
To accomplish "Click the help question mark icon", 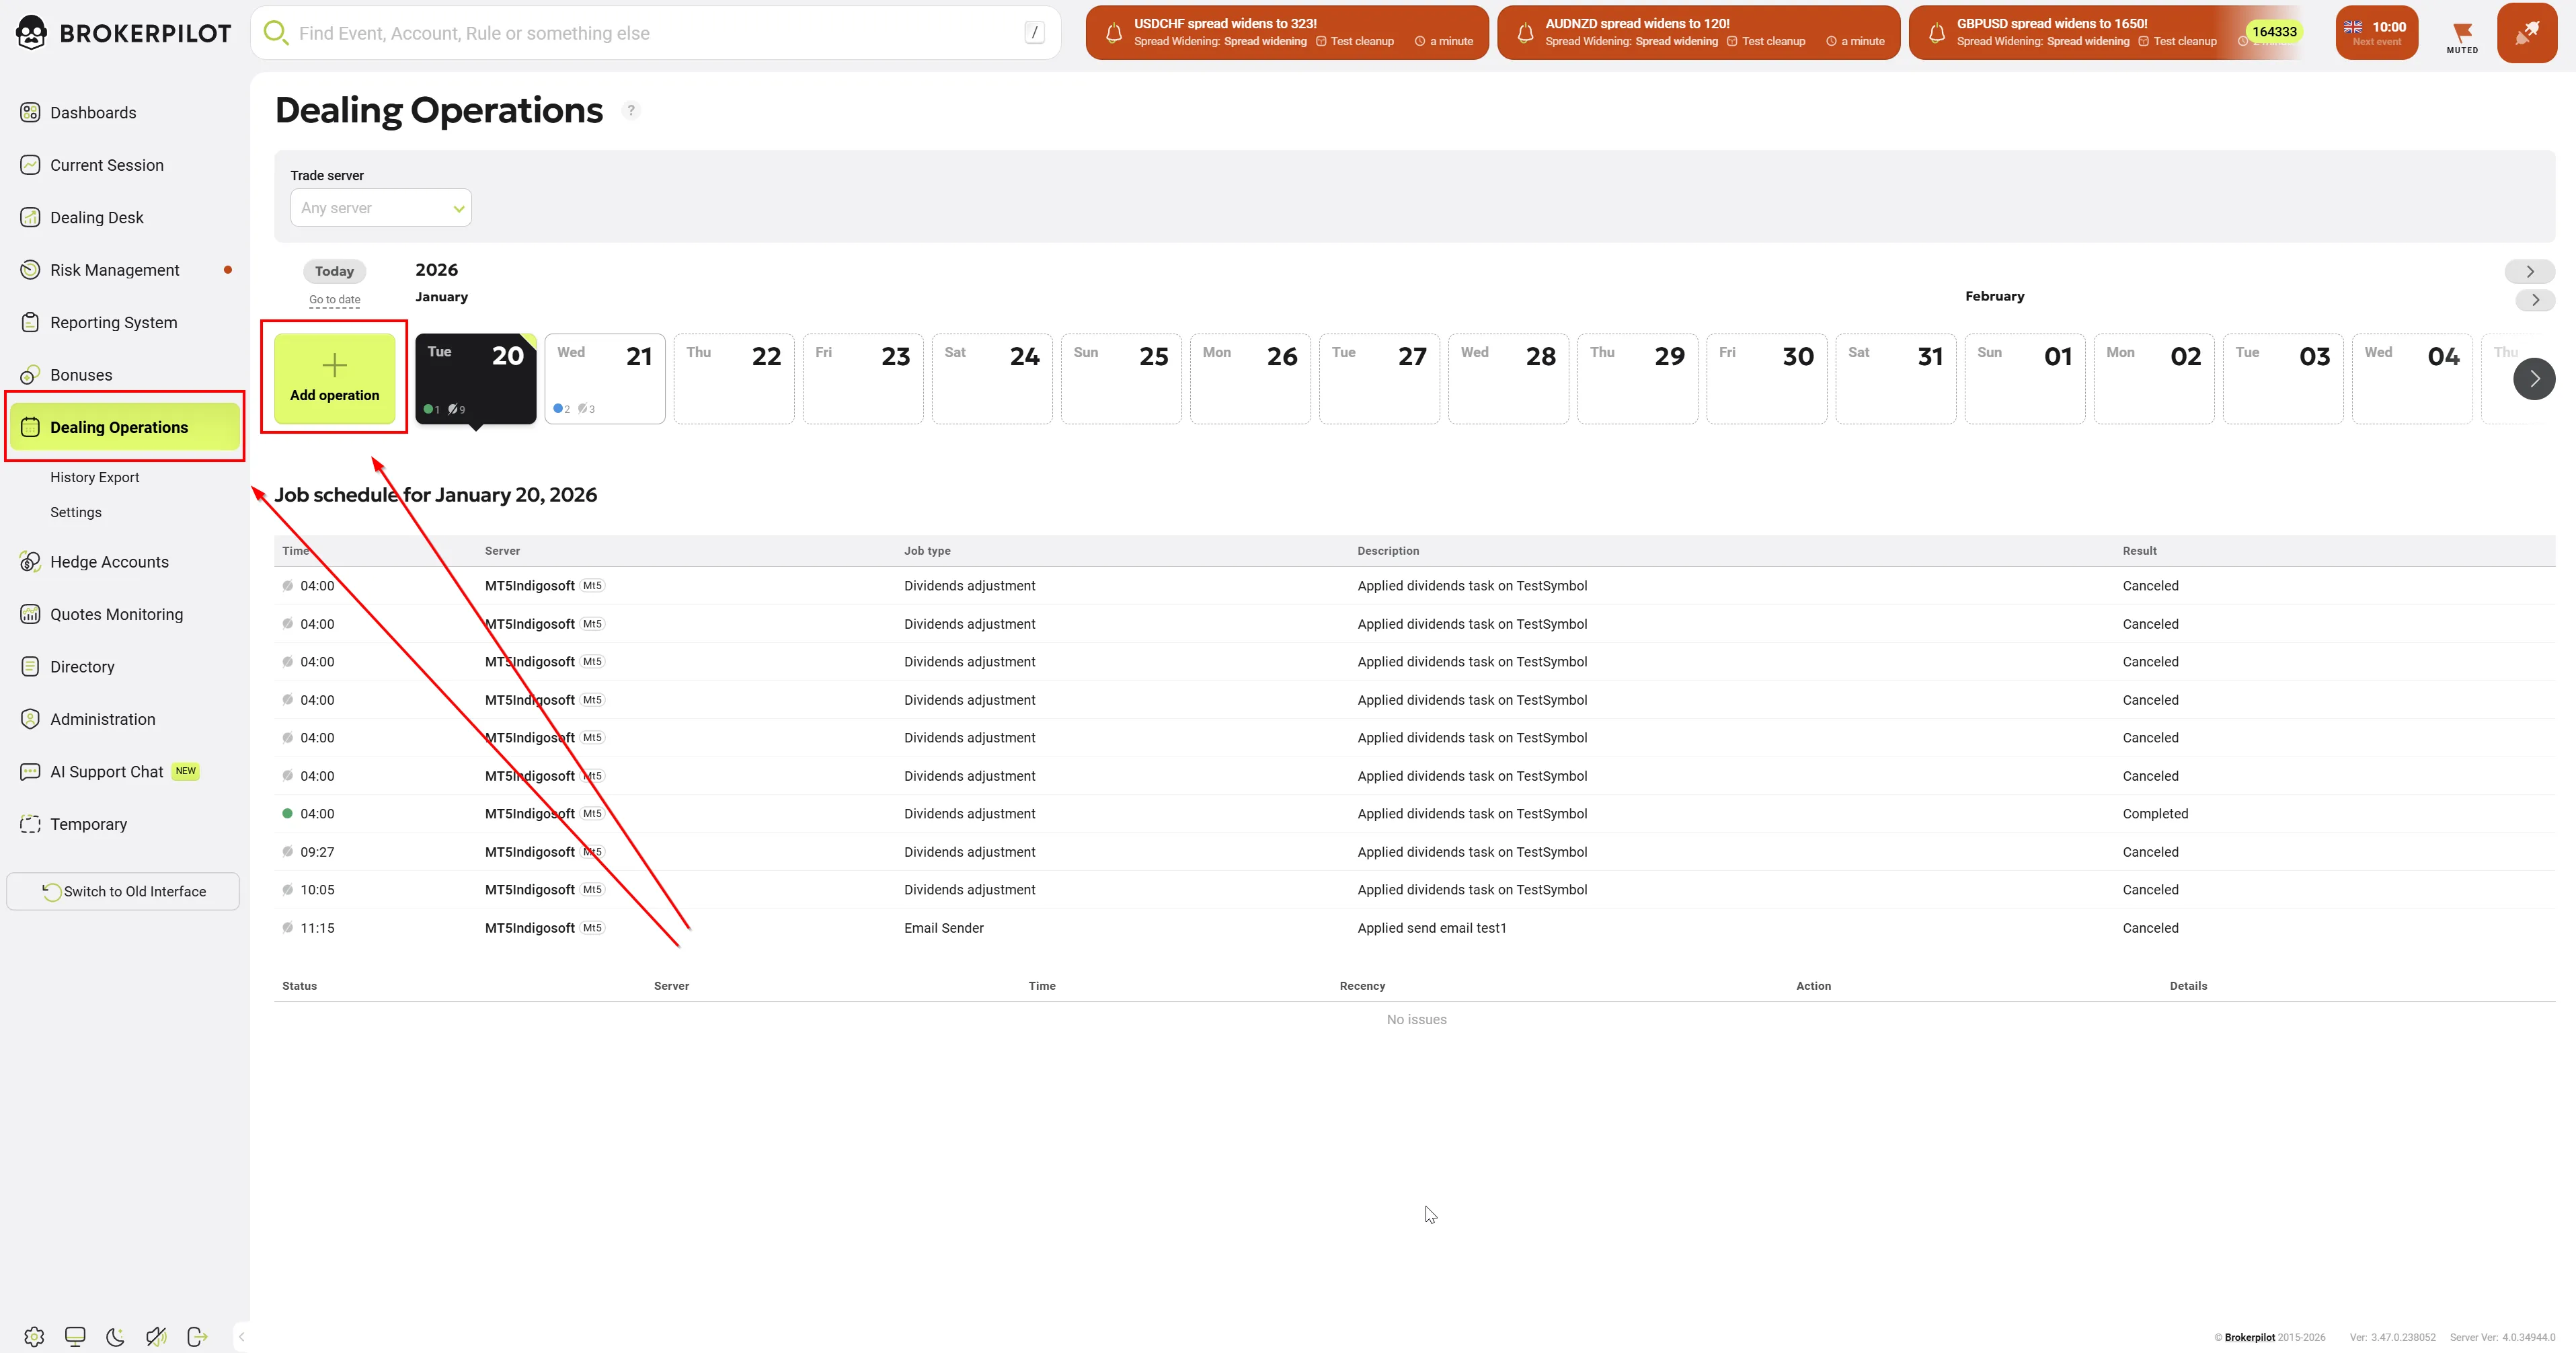I will [631, 110].
